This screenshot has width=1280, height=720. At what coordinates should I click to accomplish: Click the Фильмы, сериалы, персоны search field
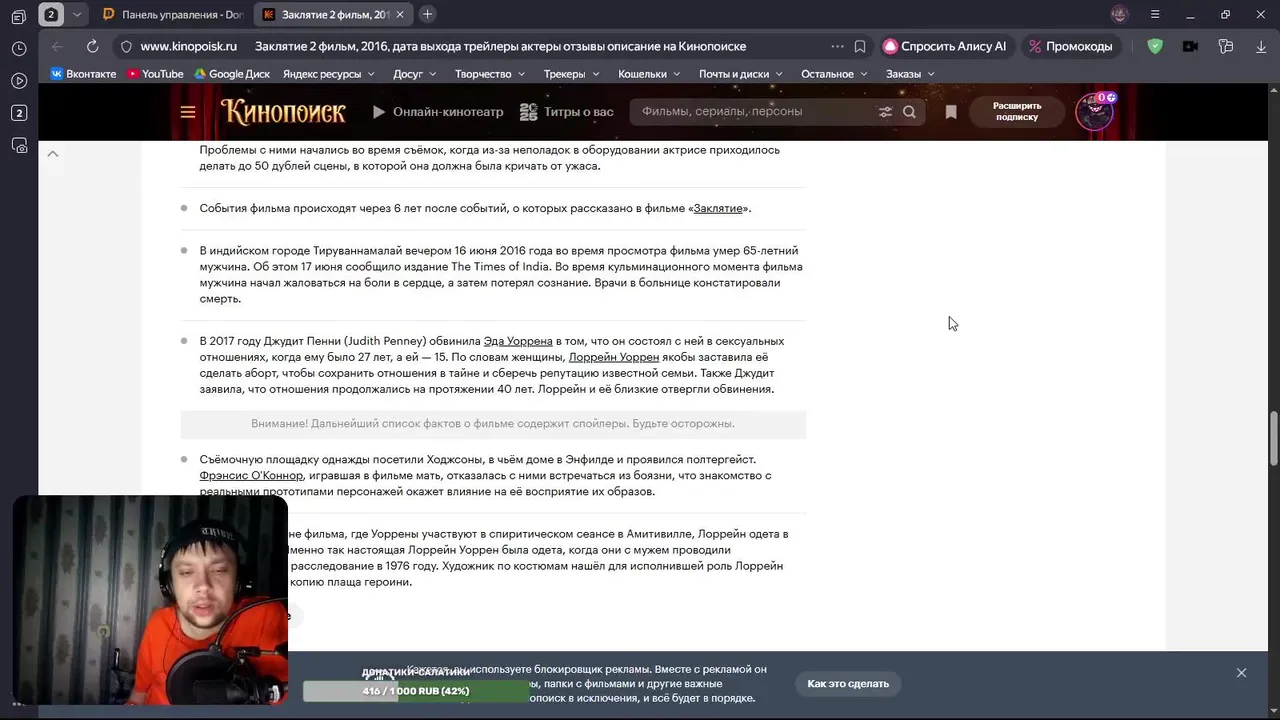pyautogui.click(x=755, y=112)
